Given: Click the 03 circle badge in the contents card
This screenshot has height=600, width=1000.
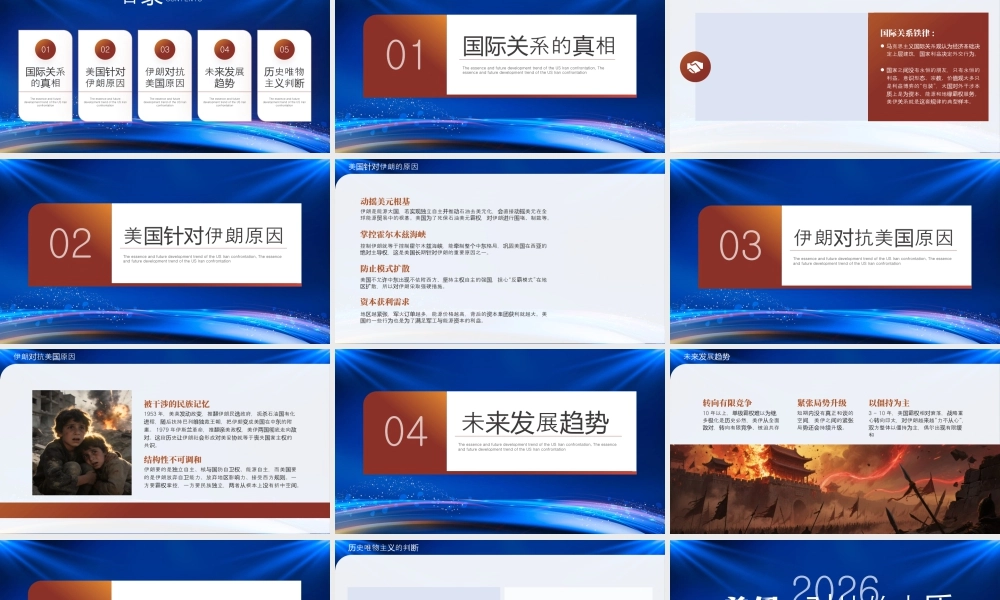Looking at the screenshot, I should click(165, 49).
